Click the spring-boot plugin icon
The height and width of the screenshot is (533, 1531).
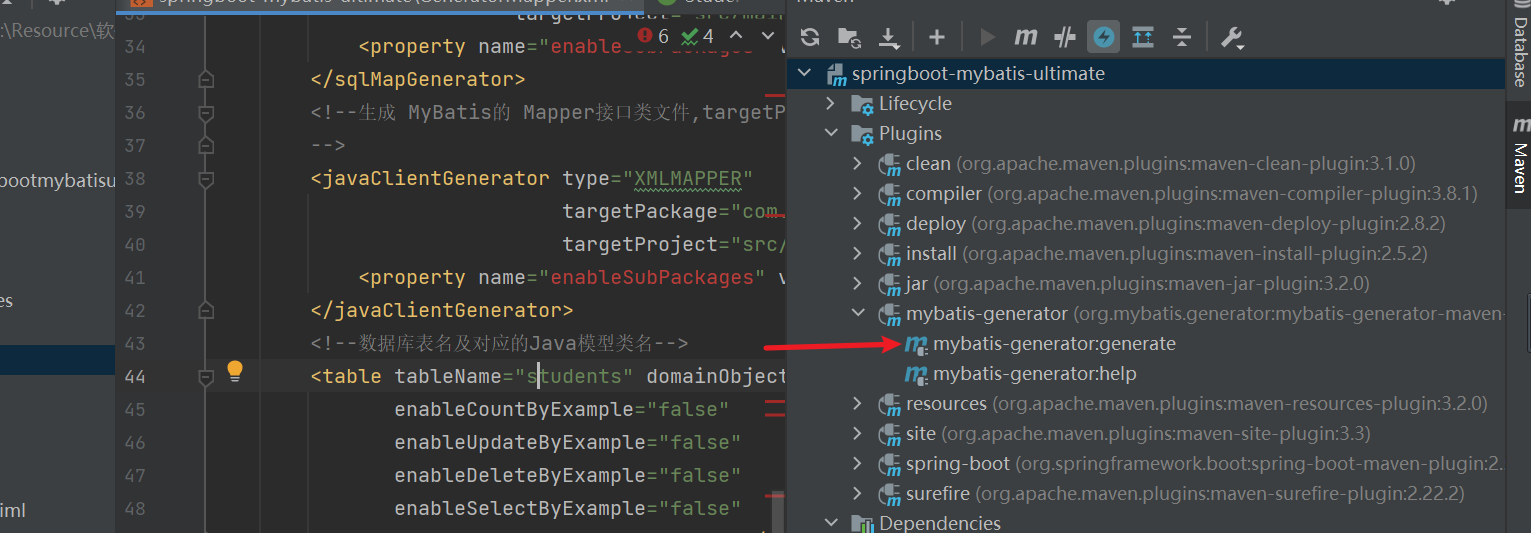click(x=889, y=464)
